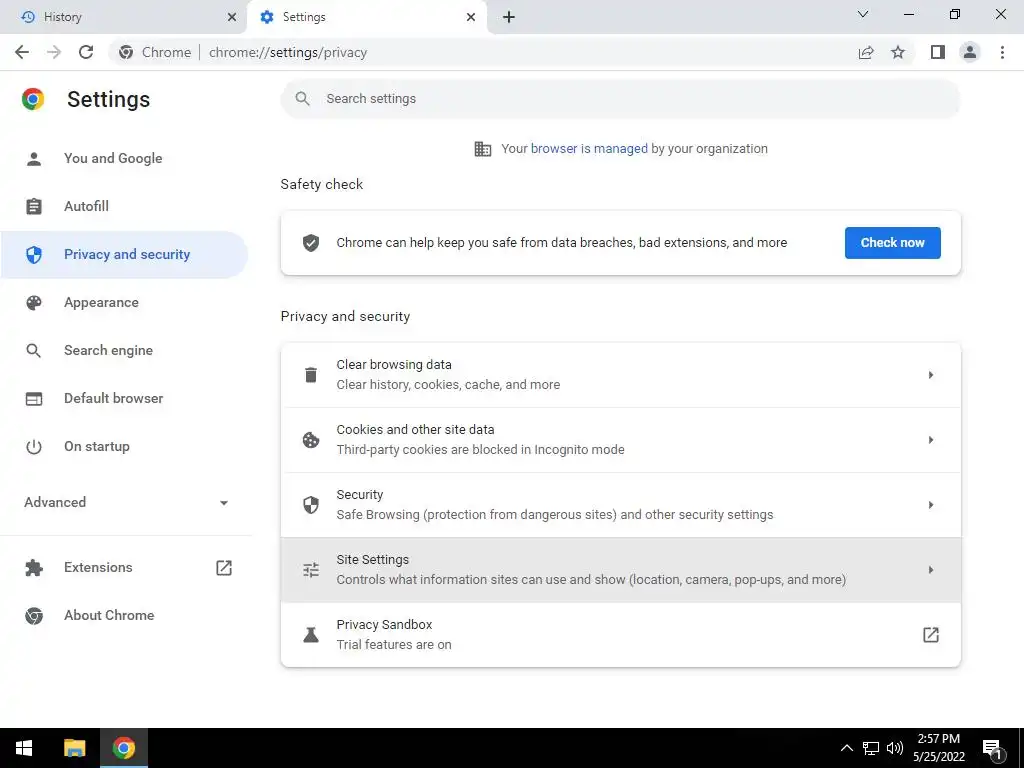The width and height of the screenshot is (1024, 768).
Task: Click the Chrome taskbar icon
Action: point(123,748)
